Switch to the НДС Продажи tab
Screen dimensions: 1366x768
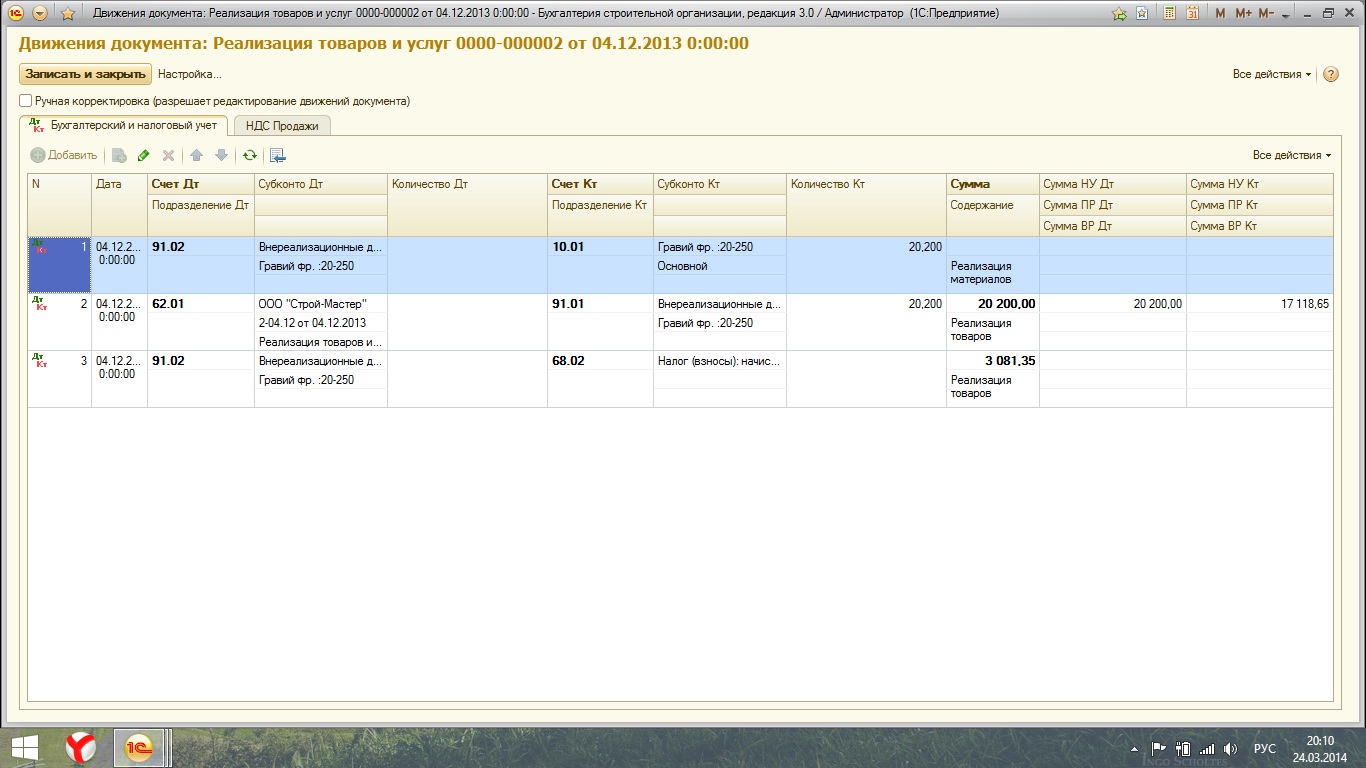click(282, 126)
